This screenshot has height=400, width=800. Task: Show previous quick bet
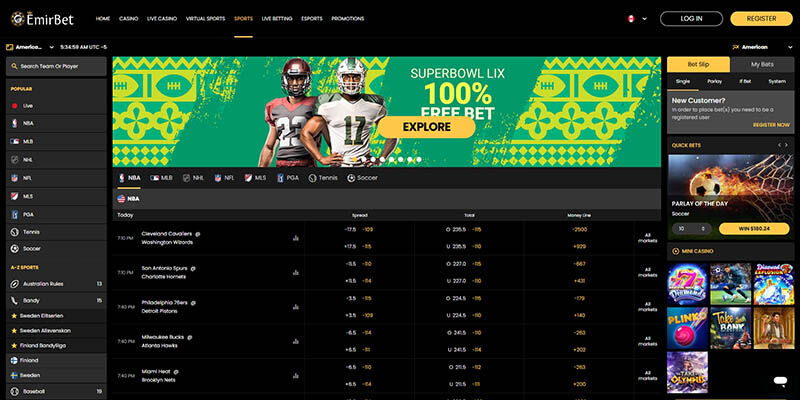point(779,144)
